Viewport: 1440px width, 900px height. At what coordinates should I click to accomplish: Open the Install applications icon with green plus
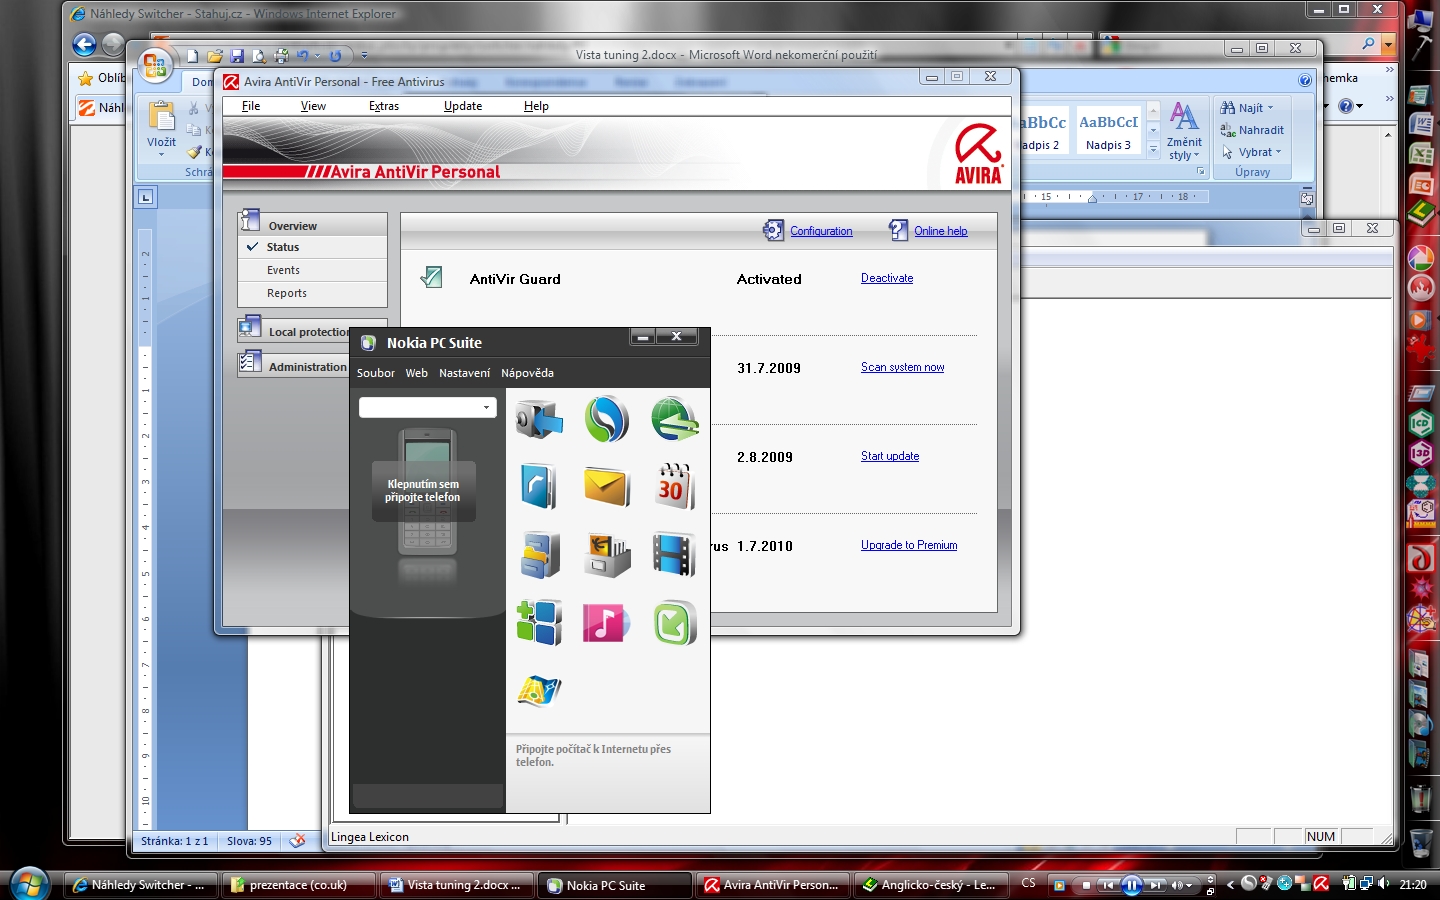(540, 623)
